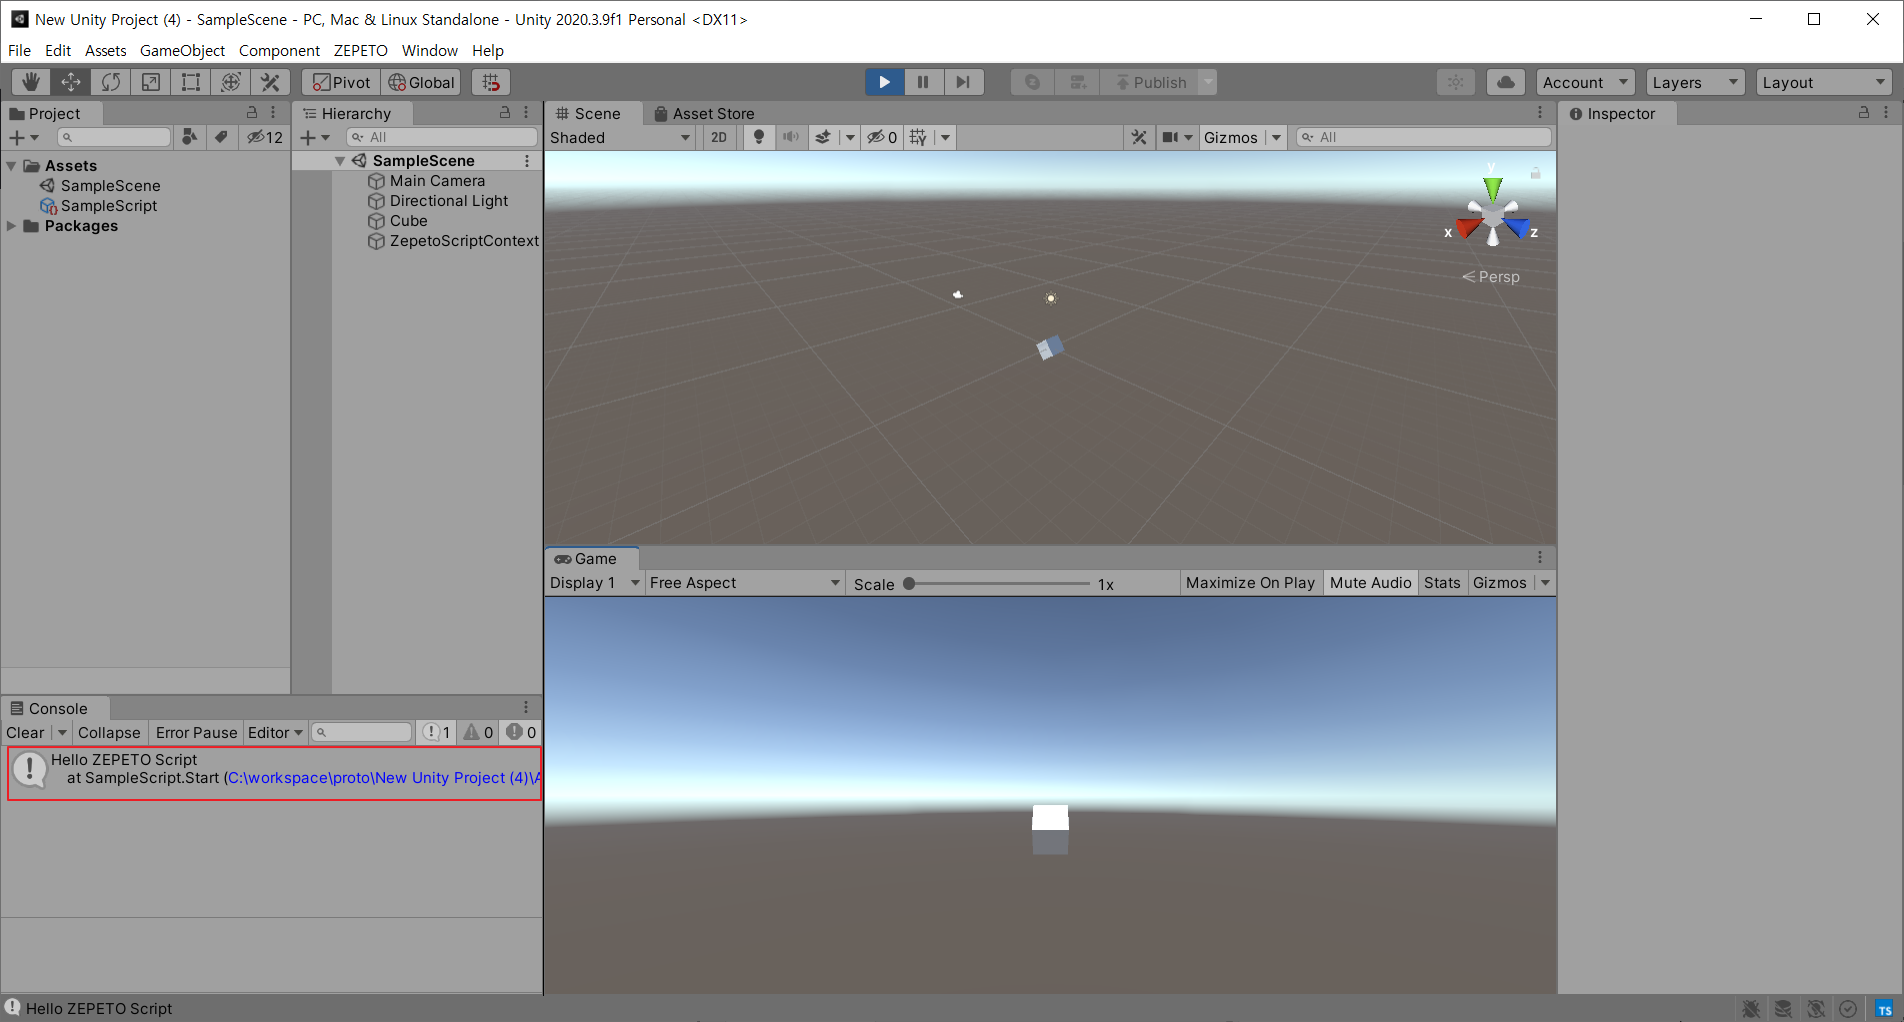Image resolution: width=1904 pixels, height=1022 pixels.
Task: Open the Shaded draw mode dropdown
Action: [620, 137]
